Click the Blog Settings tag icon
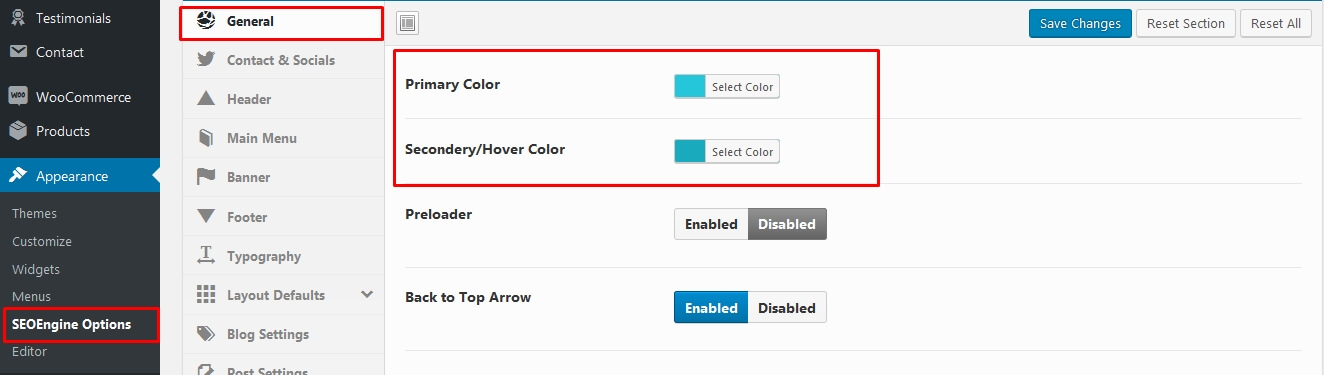This screenshot has height=375, width=1324. pos(206,334)
